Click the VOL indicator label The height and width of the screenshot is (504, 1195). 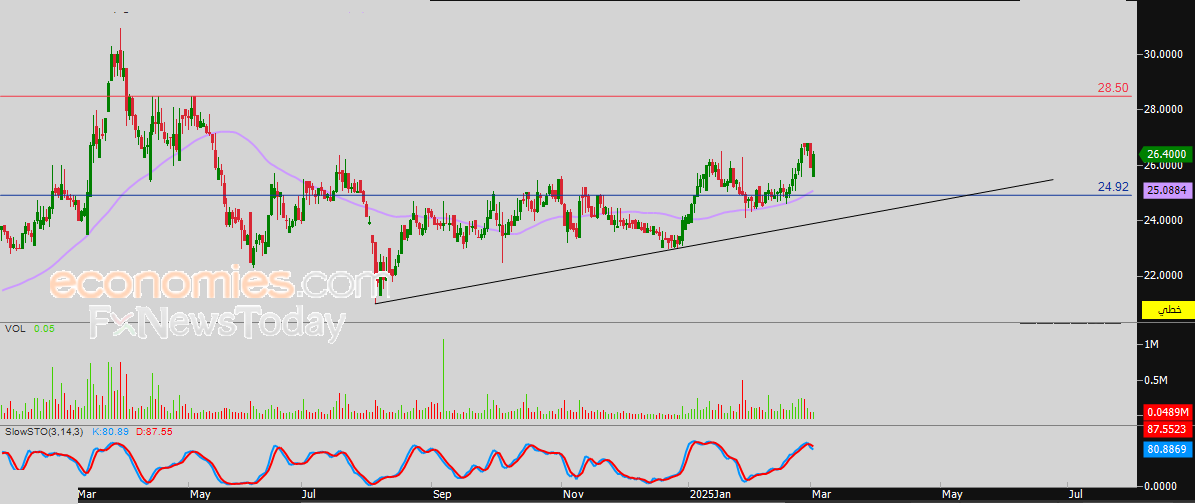(14, 329)
